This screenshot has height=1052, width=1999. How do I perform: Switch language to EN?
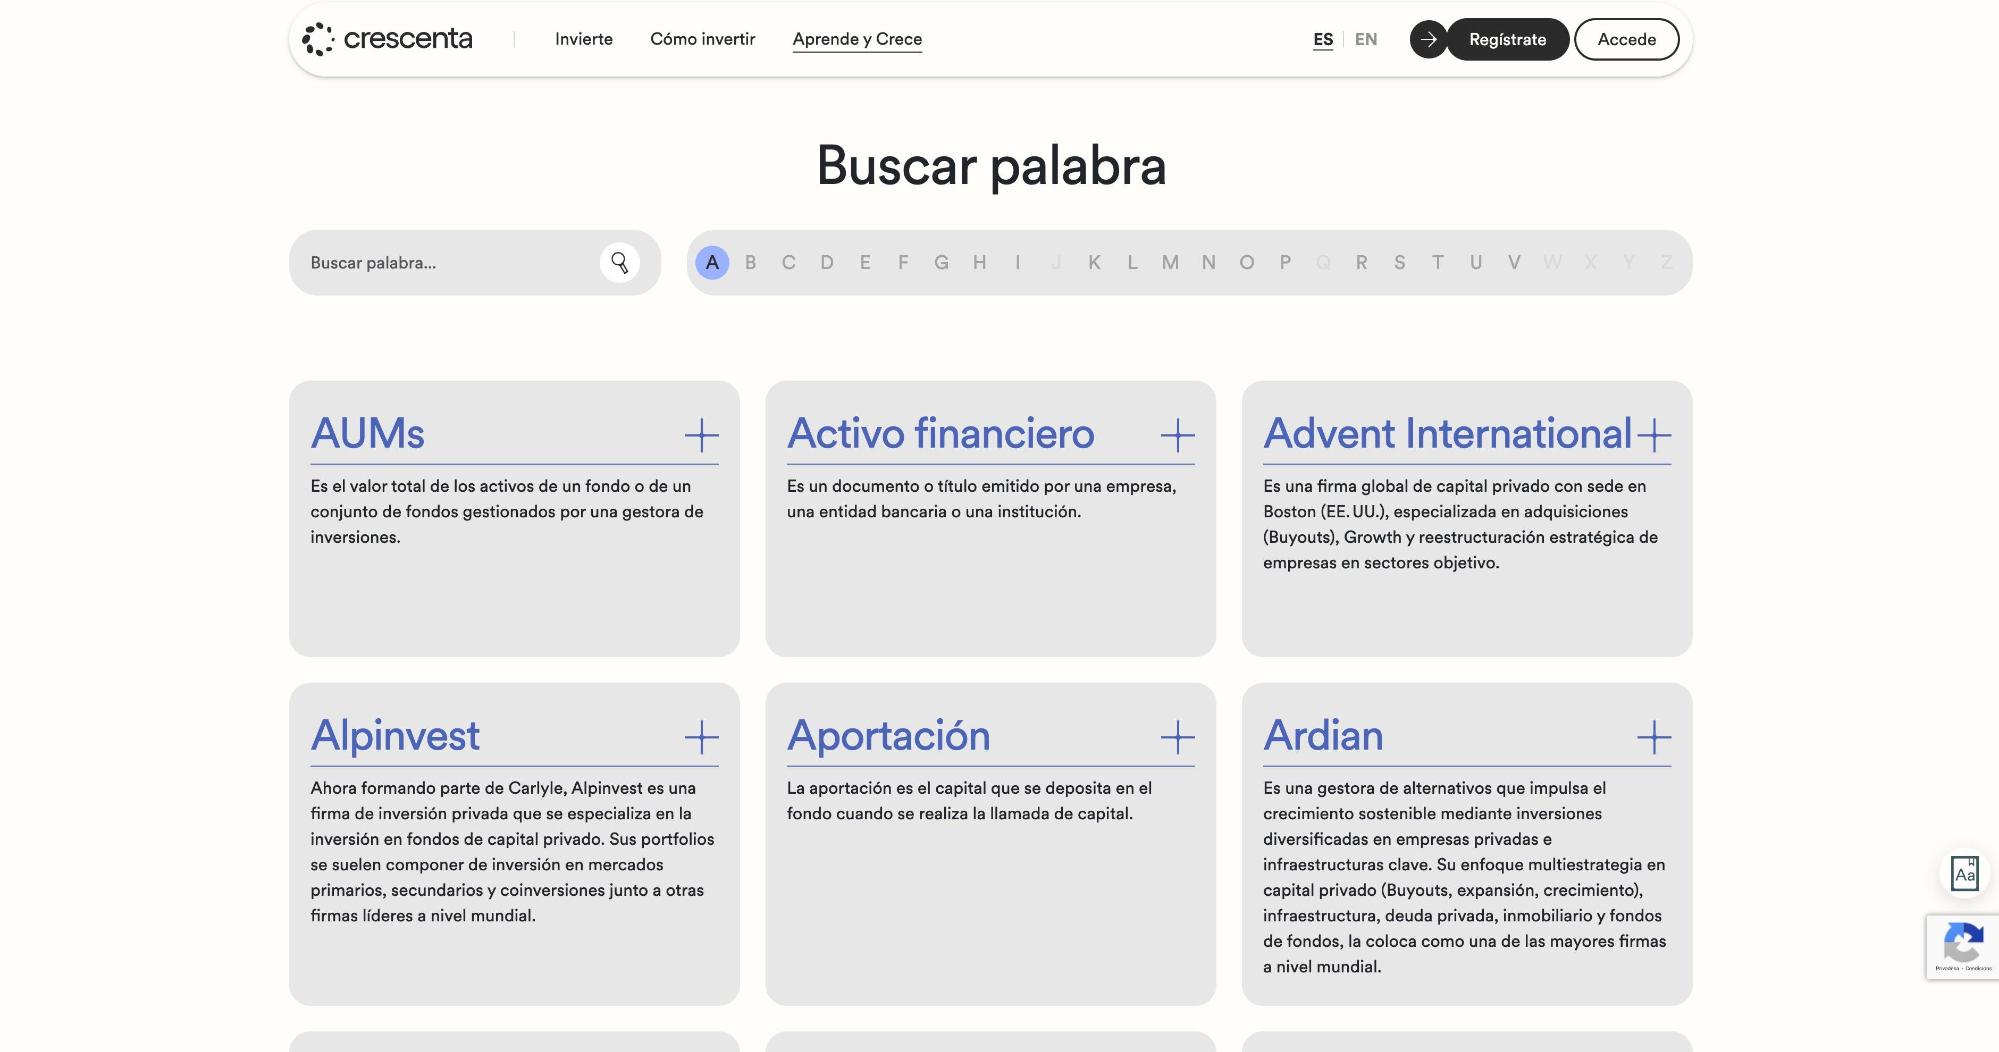tap(1365, 39)
